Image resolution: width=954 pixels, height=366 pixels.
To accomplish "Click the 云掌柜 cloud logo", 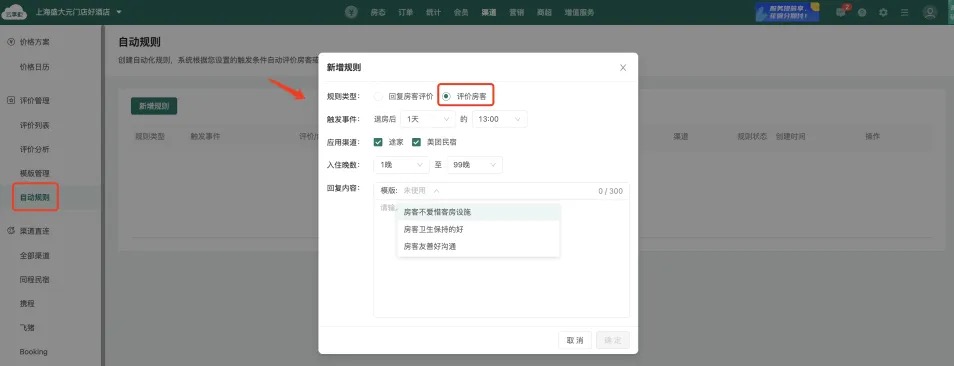I will point(15,12).
